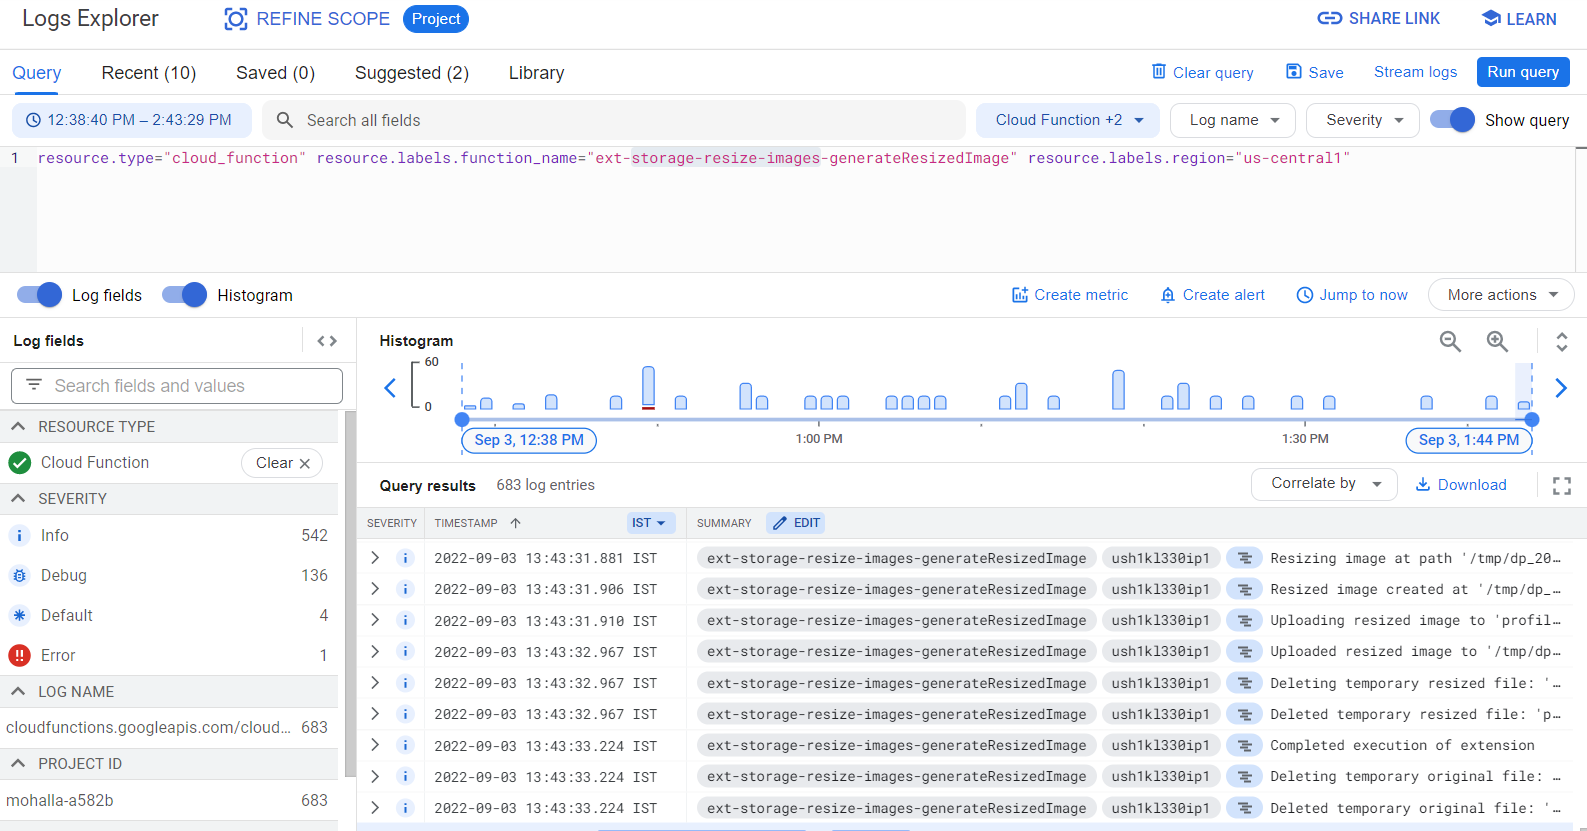Screen dimensions: 1587x831
Task: Click the Share Link chain icon
Action: (1329, 18)
